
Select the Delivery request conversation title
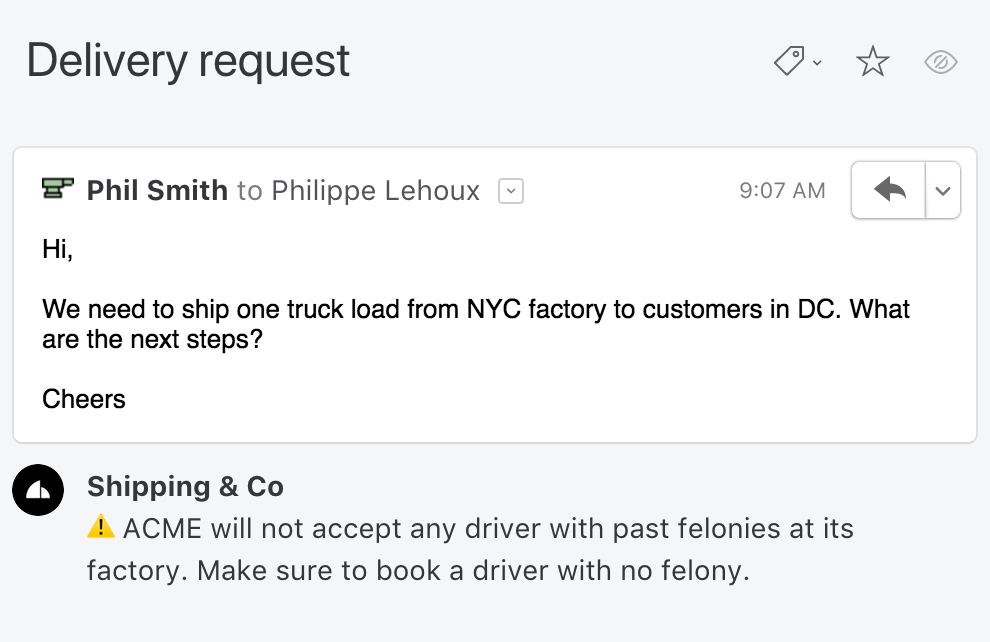click(x=187, y=60)
